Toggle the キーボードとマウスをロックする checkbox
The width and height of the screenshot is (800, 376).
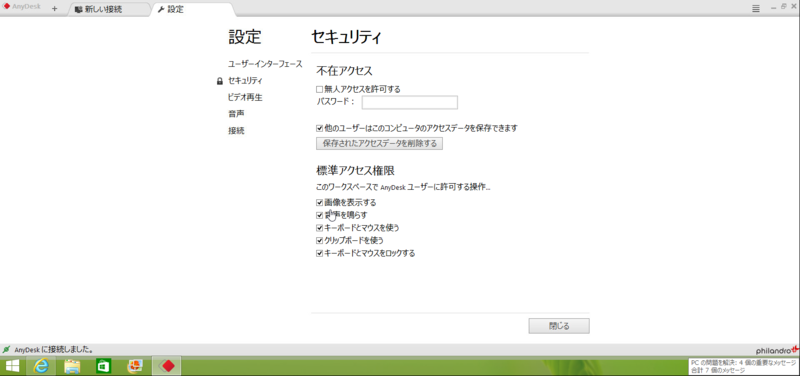click(319, 253)
